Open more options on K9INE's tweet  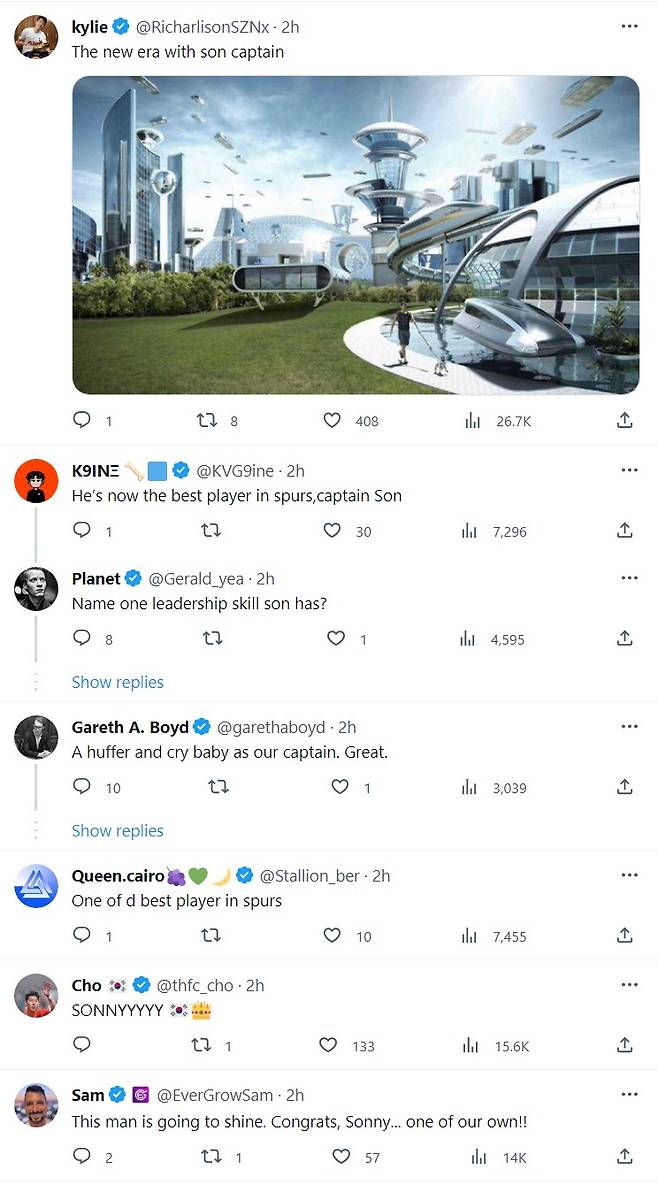click(x=628, y=469)
